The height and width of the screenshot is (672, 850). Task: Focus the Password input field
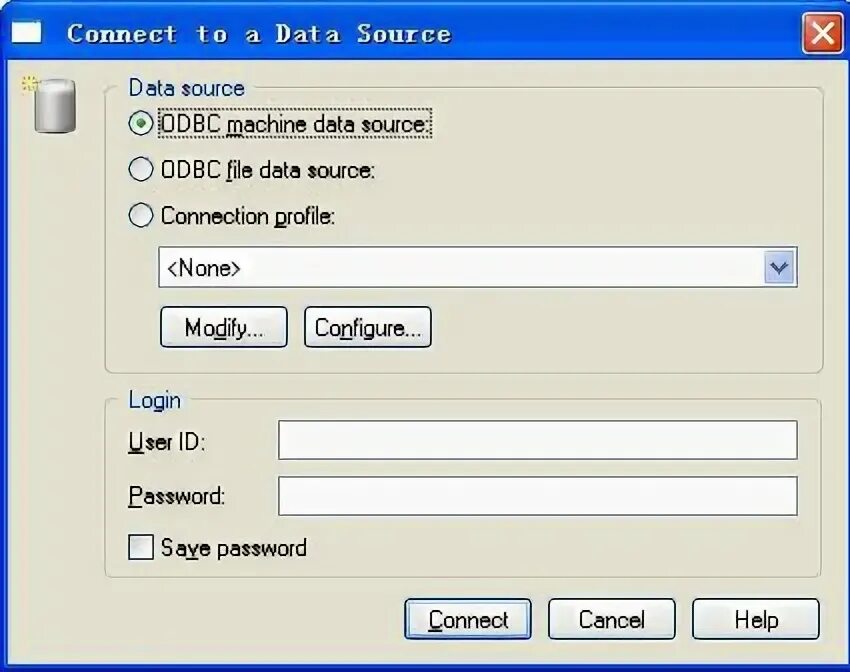538,496
